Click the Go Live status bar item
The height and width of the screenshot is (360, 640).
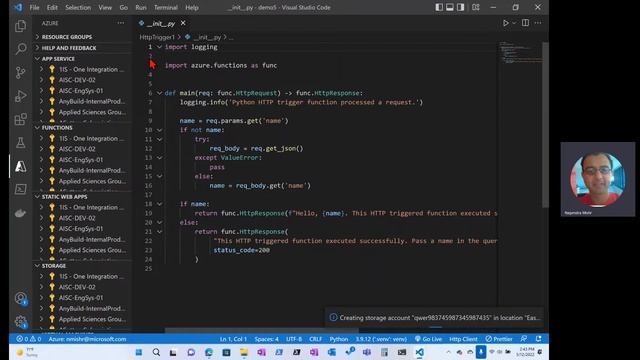pos(428,339)
